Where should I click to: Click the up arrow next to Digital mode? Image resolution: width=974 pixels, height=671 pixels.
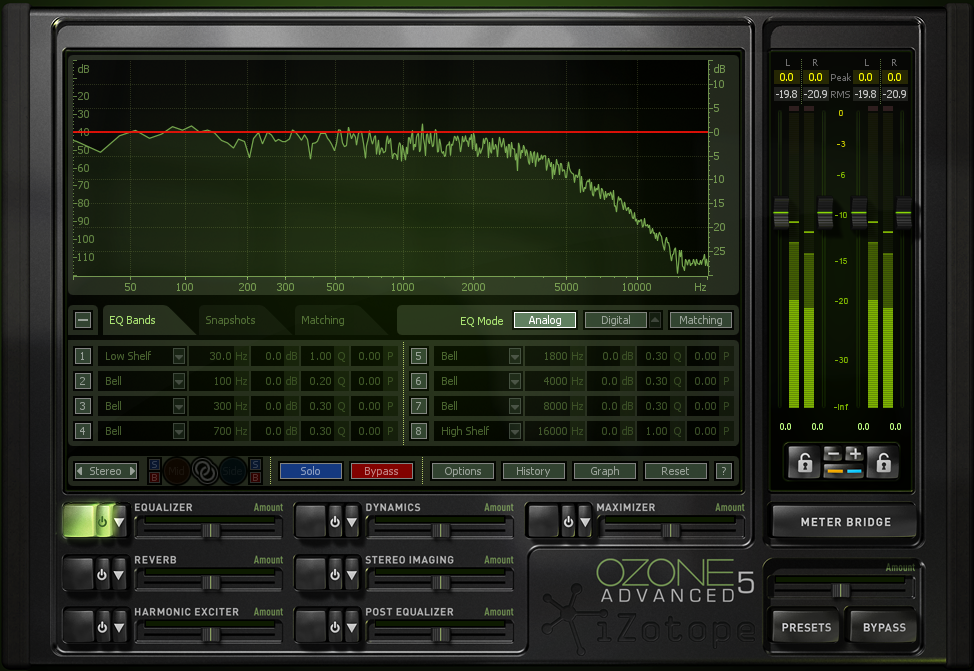[x=655, y=320]
